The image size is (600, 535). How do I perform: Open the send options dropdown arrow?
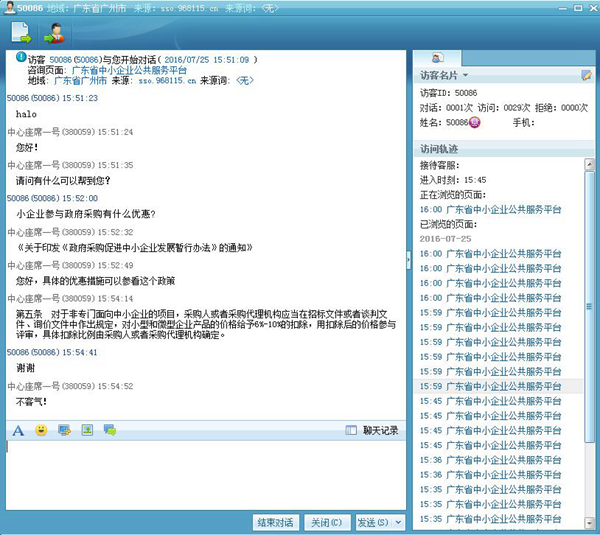398,522
